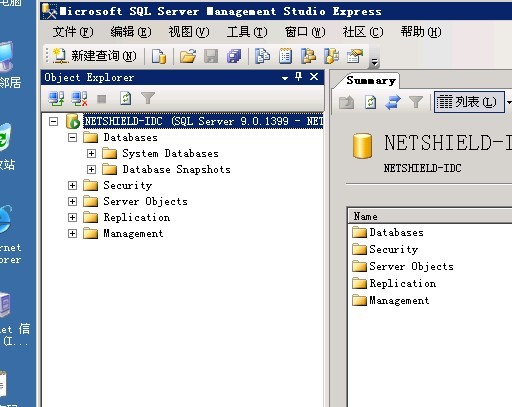Open Server Objects folder in Summary list
The width and height of the screenshot is (512, 407).
click(x=403, y=266)
